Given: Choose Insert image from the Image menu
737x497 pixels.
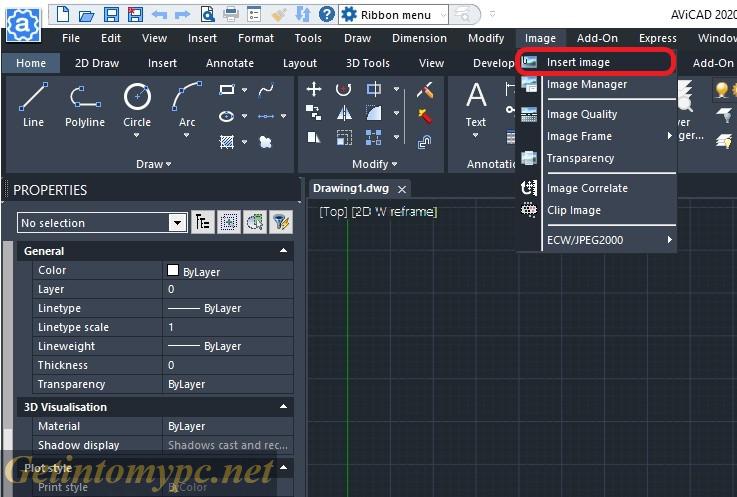Looking at the screenshot, I should 596,62.
